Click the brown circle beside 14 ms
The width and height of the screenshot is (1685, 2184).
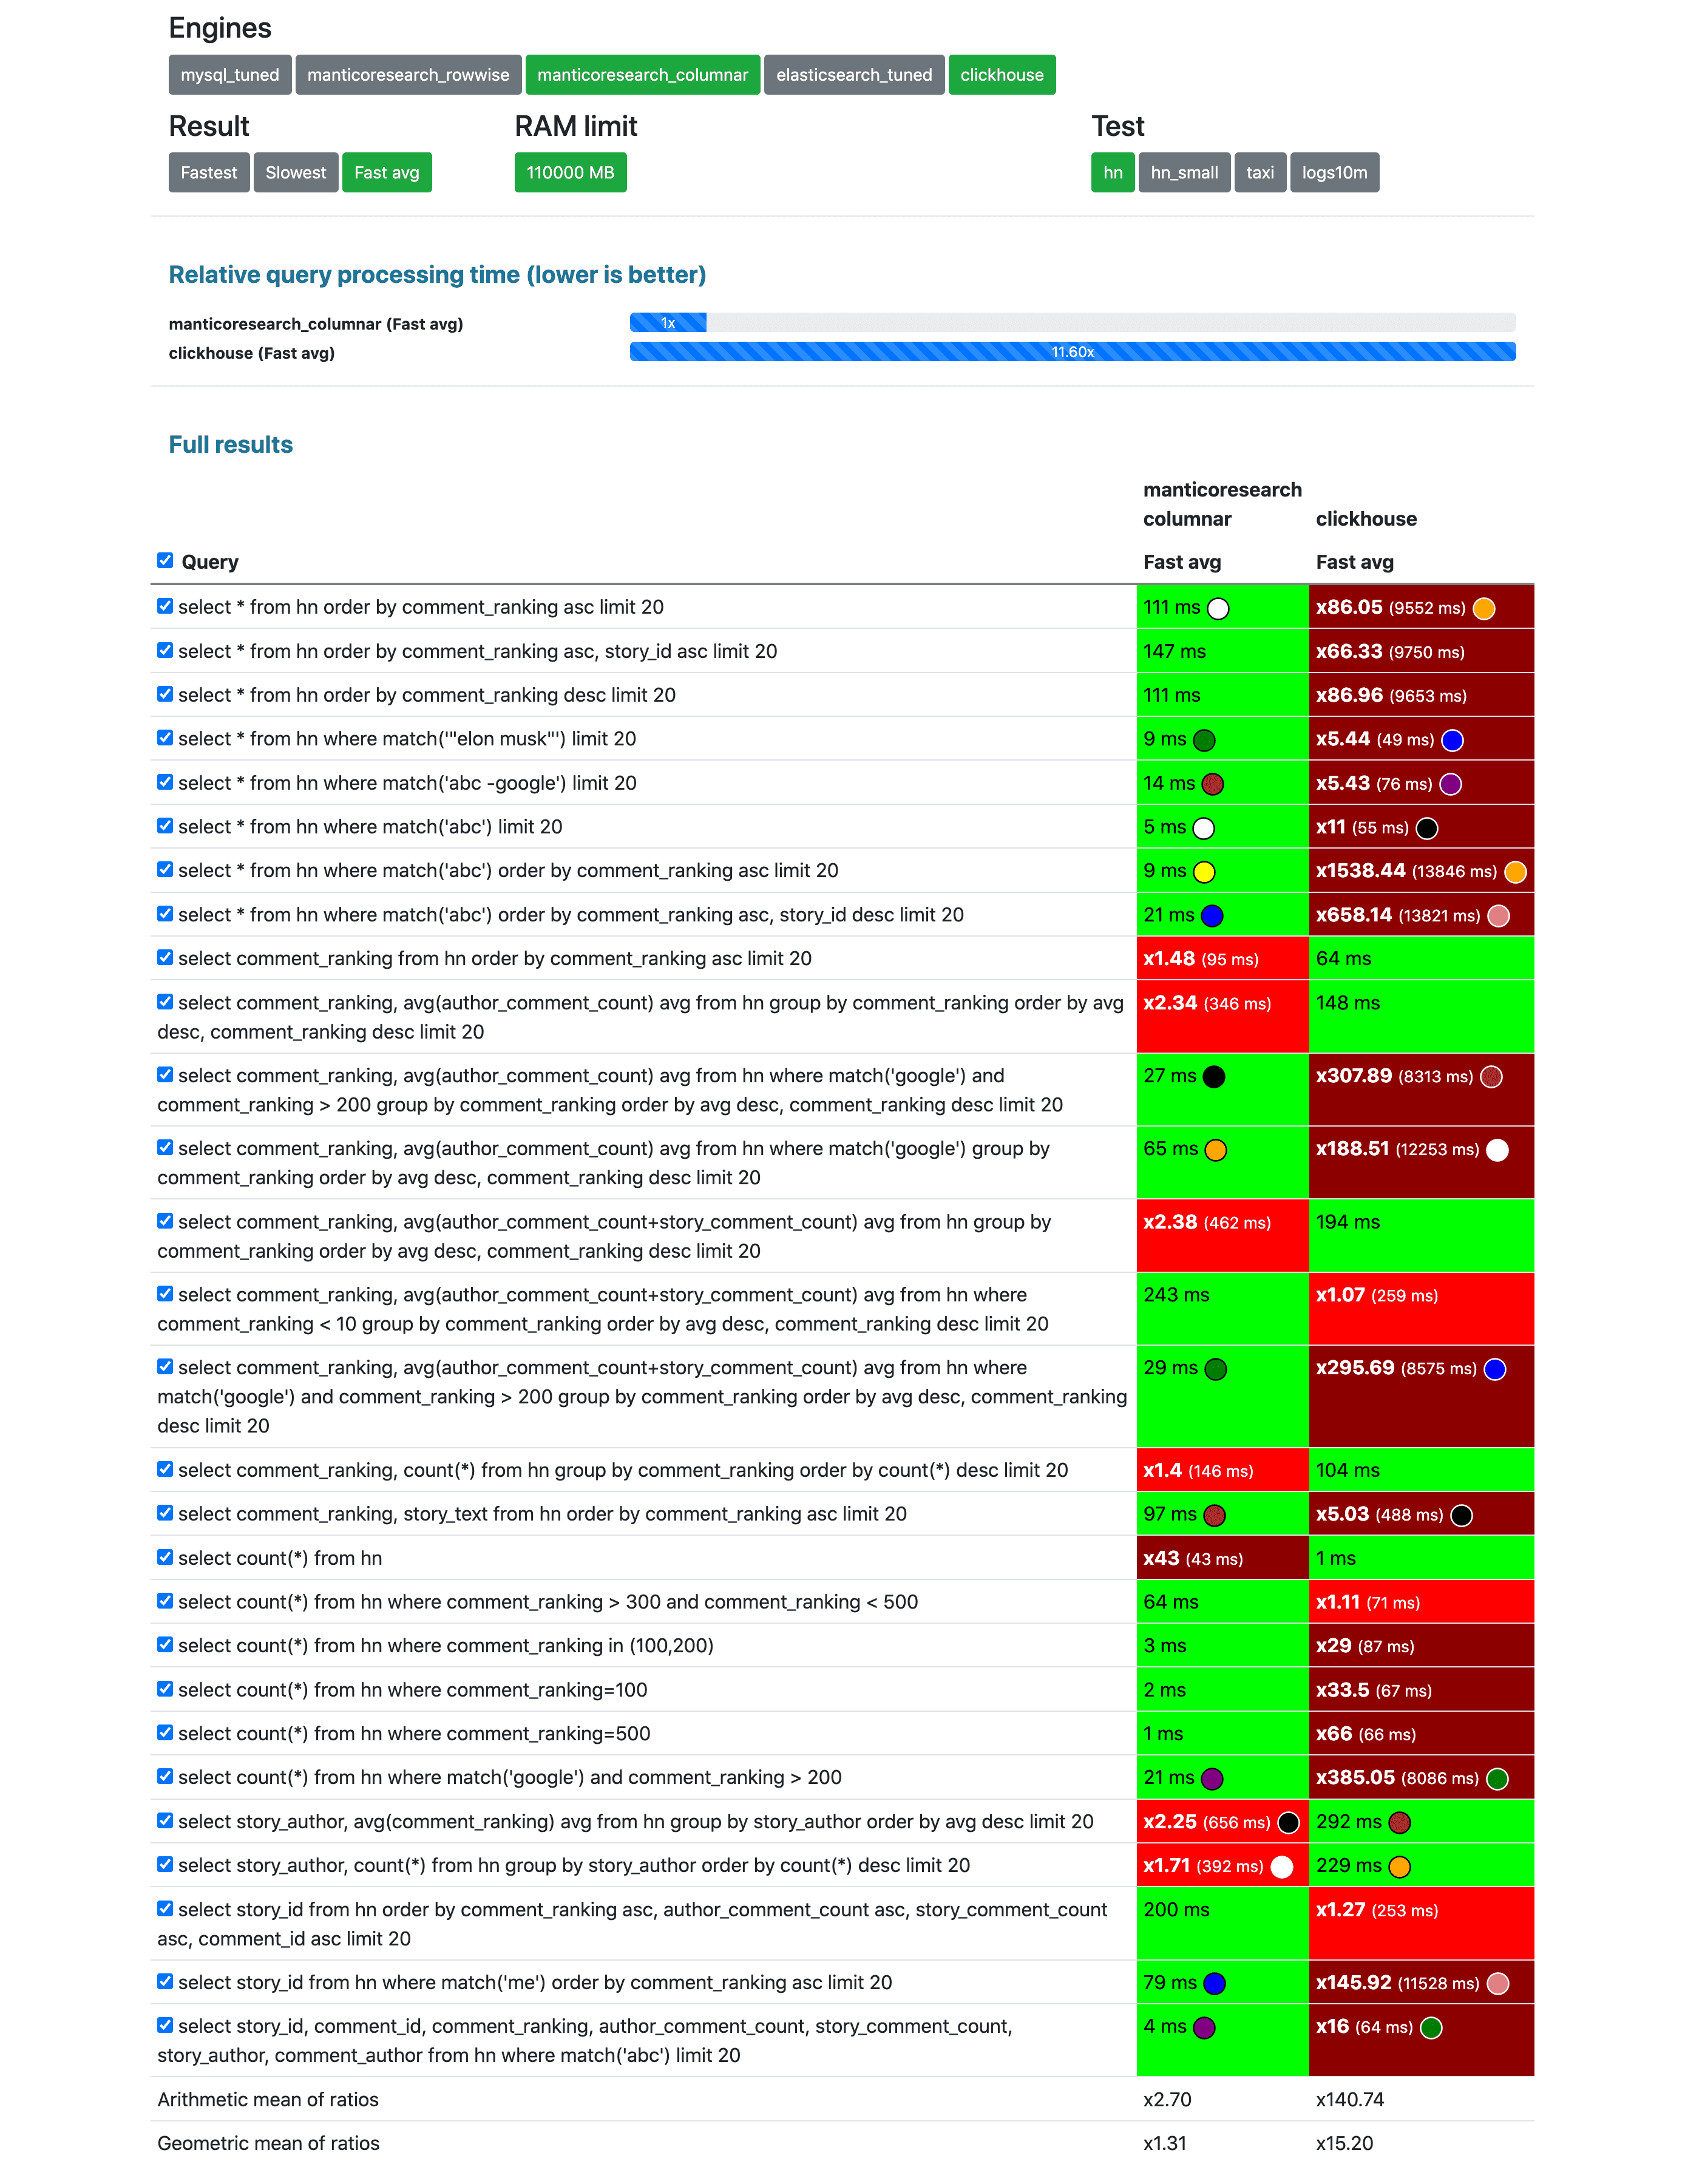[1213, 784]
